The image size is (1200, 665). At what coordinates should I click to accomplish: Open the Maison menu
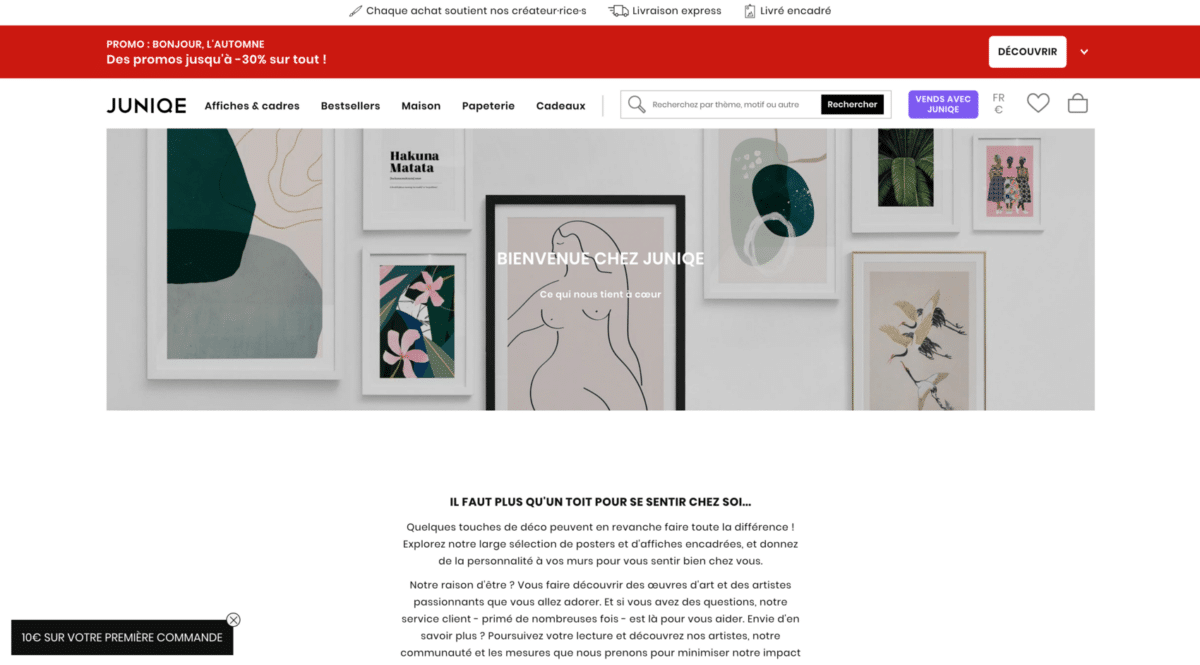point(421,105)
